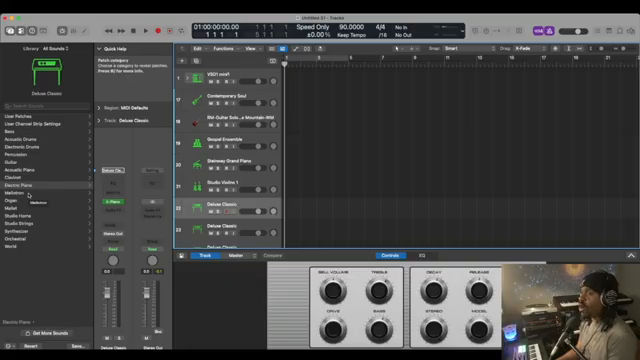
Task: Click the Get More Sounds button
Action: tap(47, 333)
